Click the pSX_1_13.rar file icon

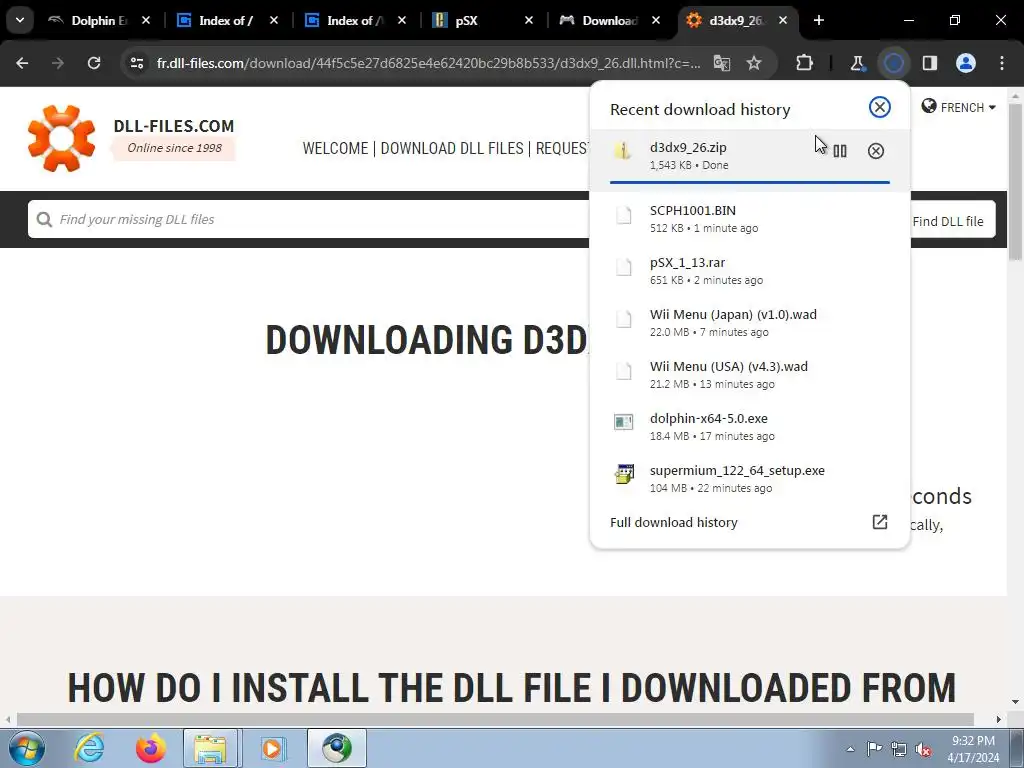point(624,266)
